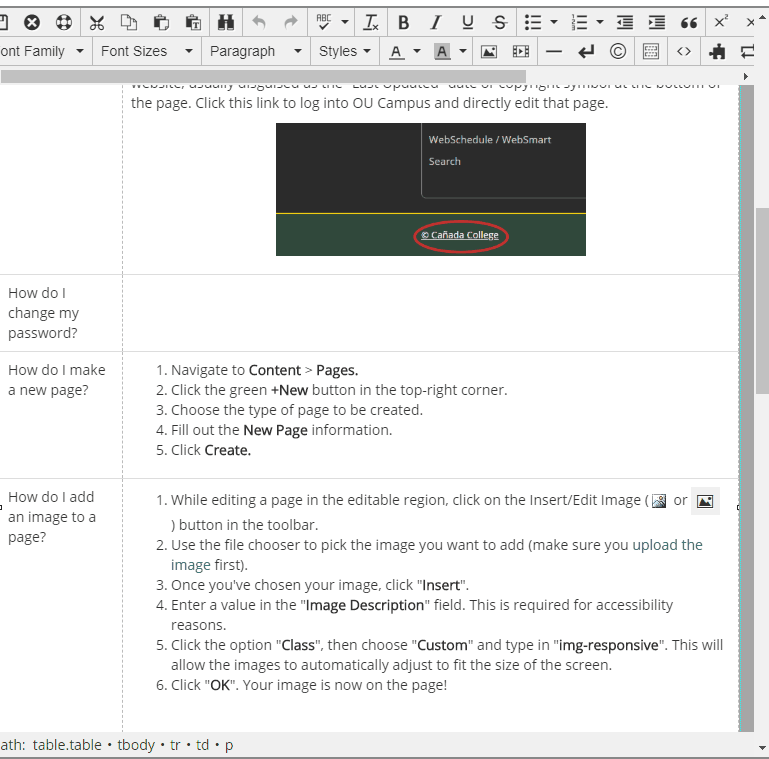Click the Cut scissors icon
Viewport: 769px width, 759px height.
(97, 22)
